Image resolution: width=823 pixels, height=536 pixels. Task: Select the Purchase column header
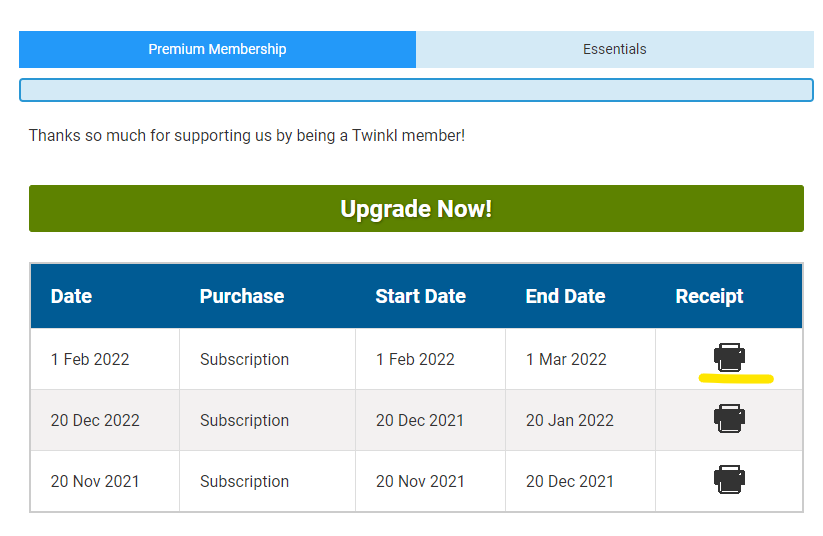click(x=242, y=296)
